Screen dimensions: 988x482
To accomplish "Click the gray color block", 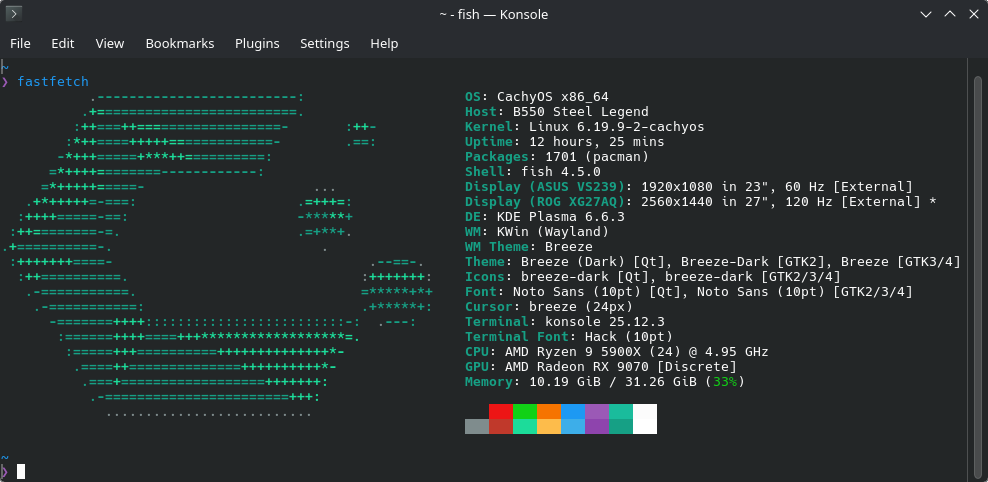I will point(477,427).
